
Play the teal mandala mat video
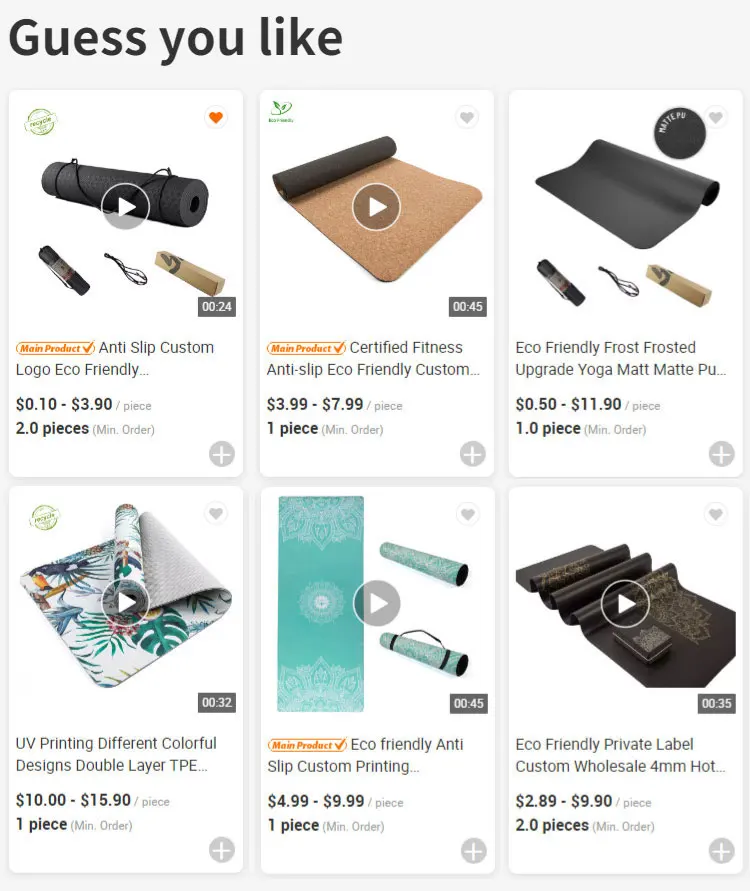[377, 603]
